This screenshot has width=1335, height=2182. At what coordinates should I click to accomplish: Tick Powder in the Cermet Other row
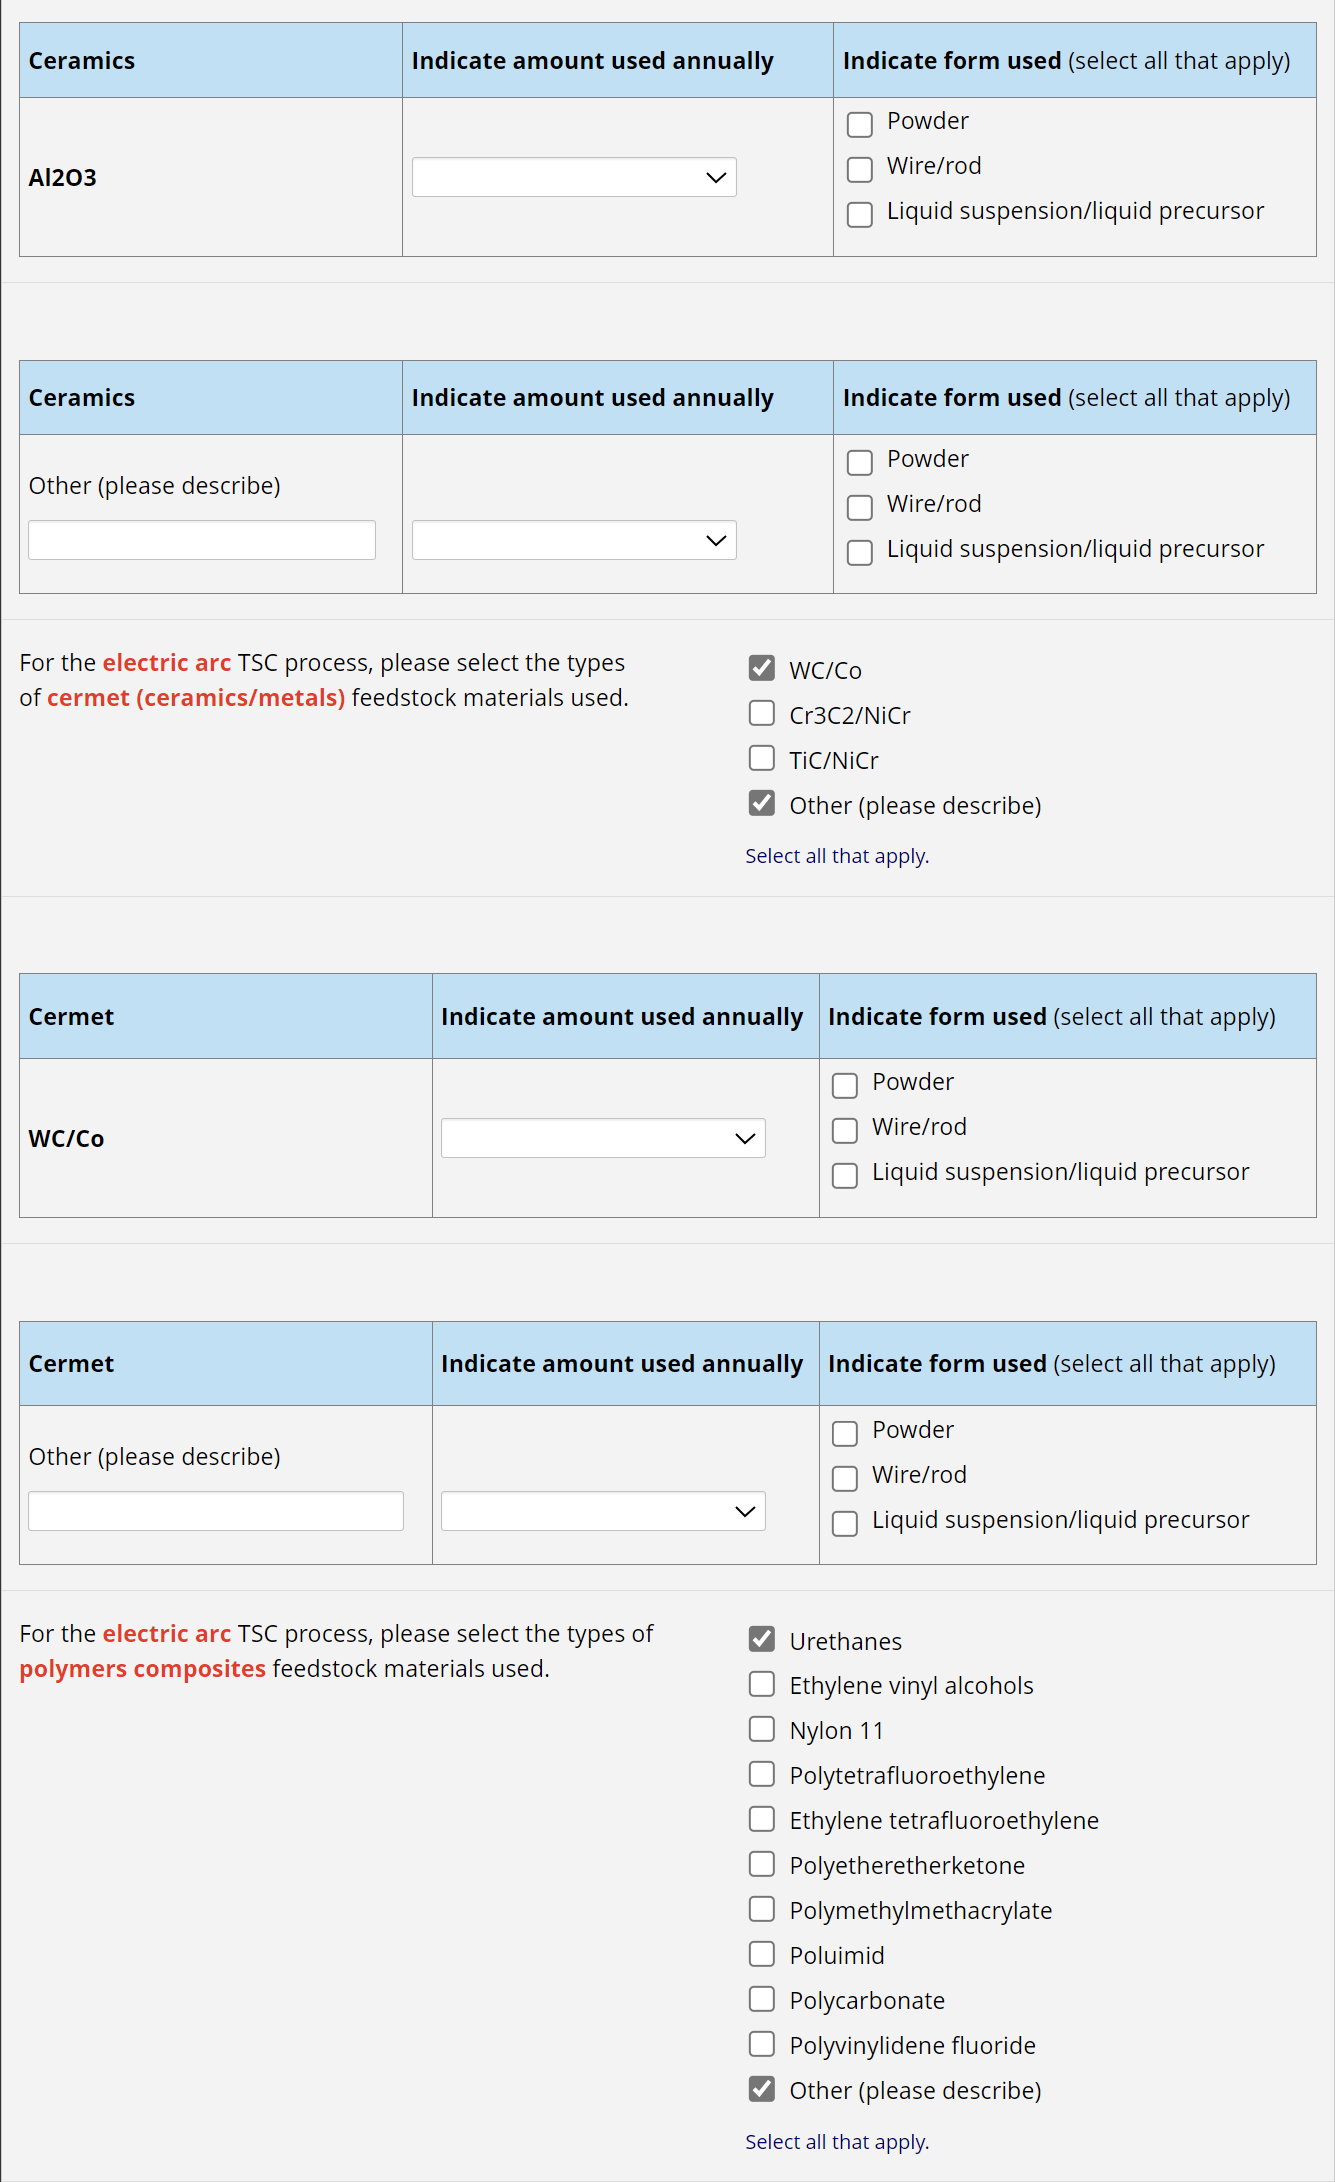pyautogui.click(x=845, y=1434)
